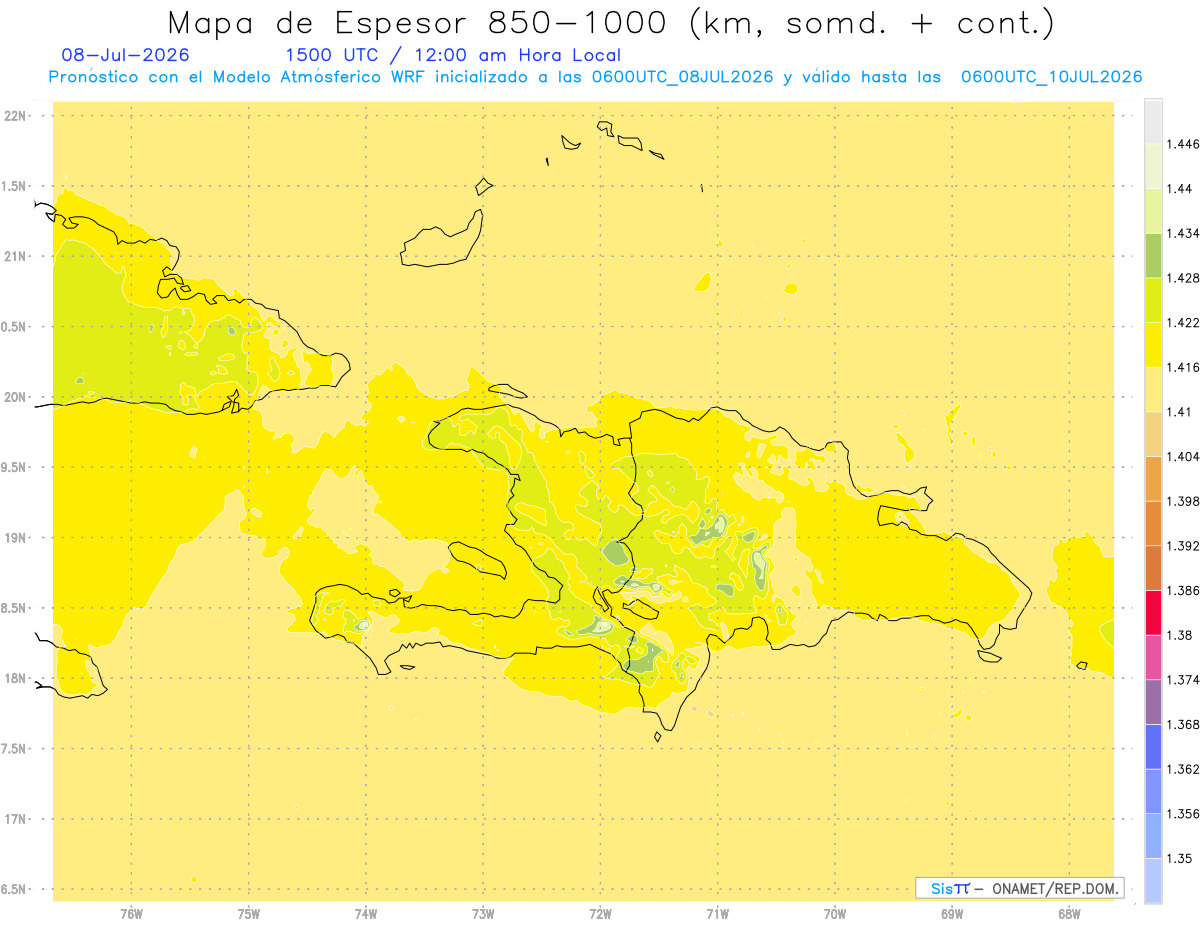Click the '17N' latitude label
The height and width of the screenshot is (927, 1200).
coord(16,819)
